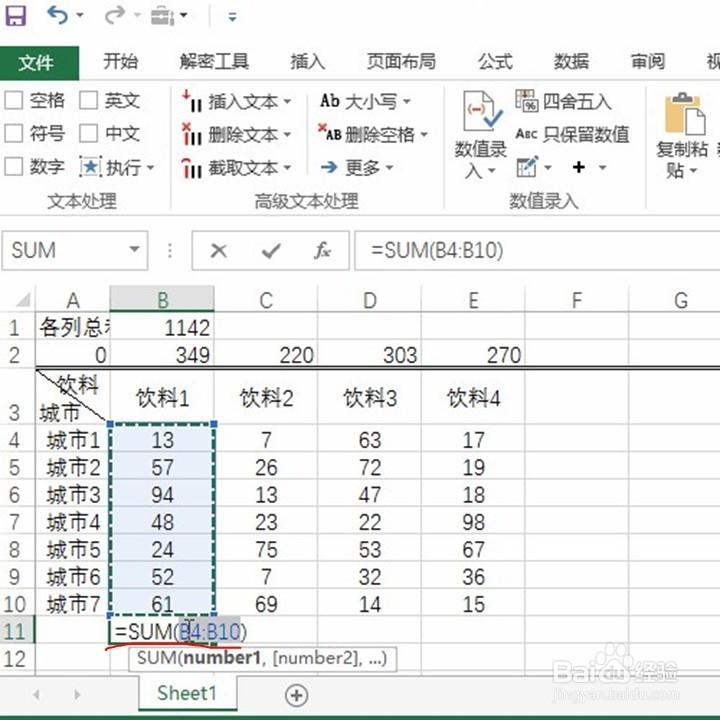The image size is (720, 720).
Task: Select row 11 header
Action: click(17, 631)
